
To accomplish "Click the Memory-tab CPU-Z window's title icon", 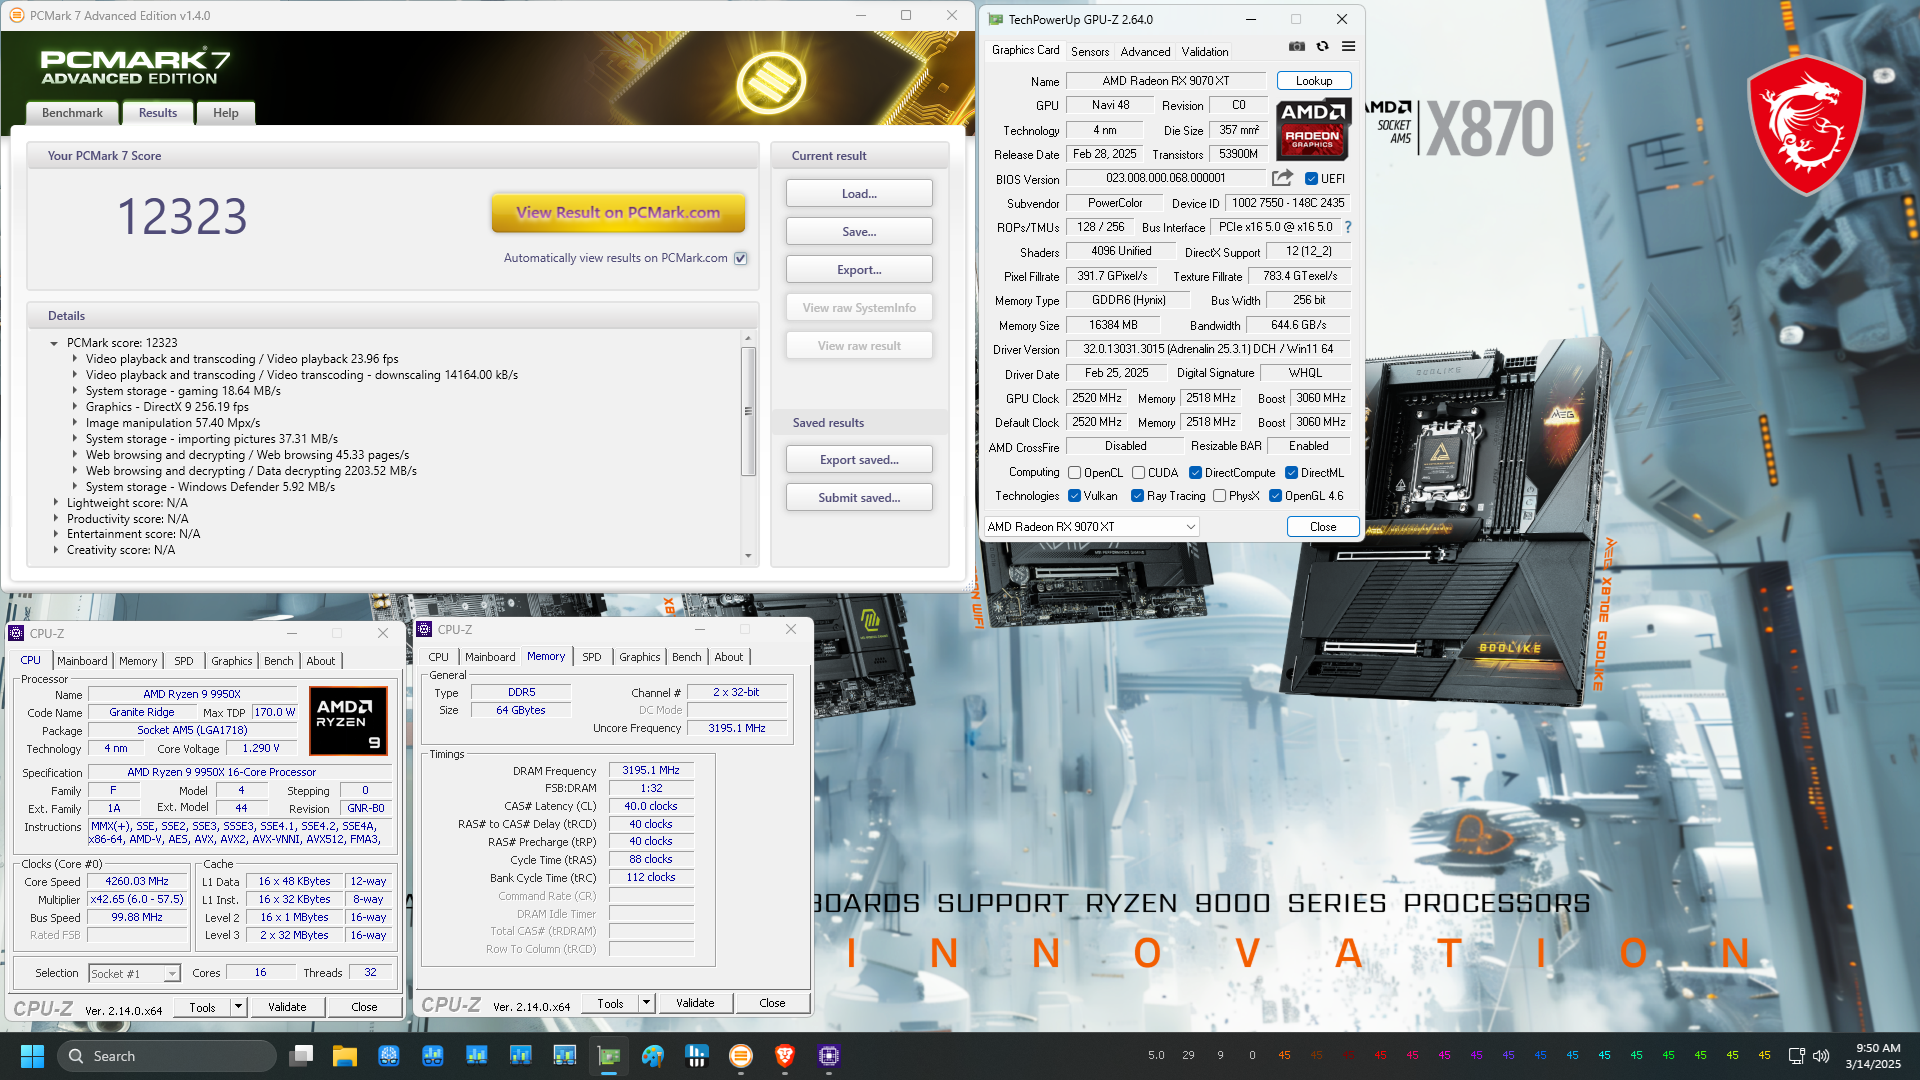I will pyautogui.click(x=424, y=629).
